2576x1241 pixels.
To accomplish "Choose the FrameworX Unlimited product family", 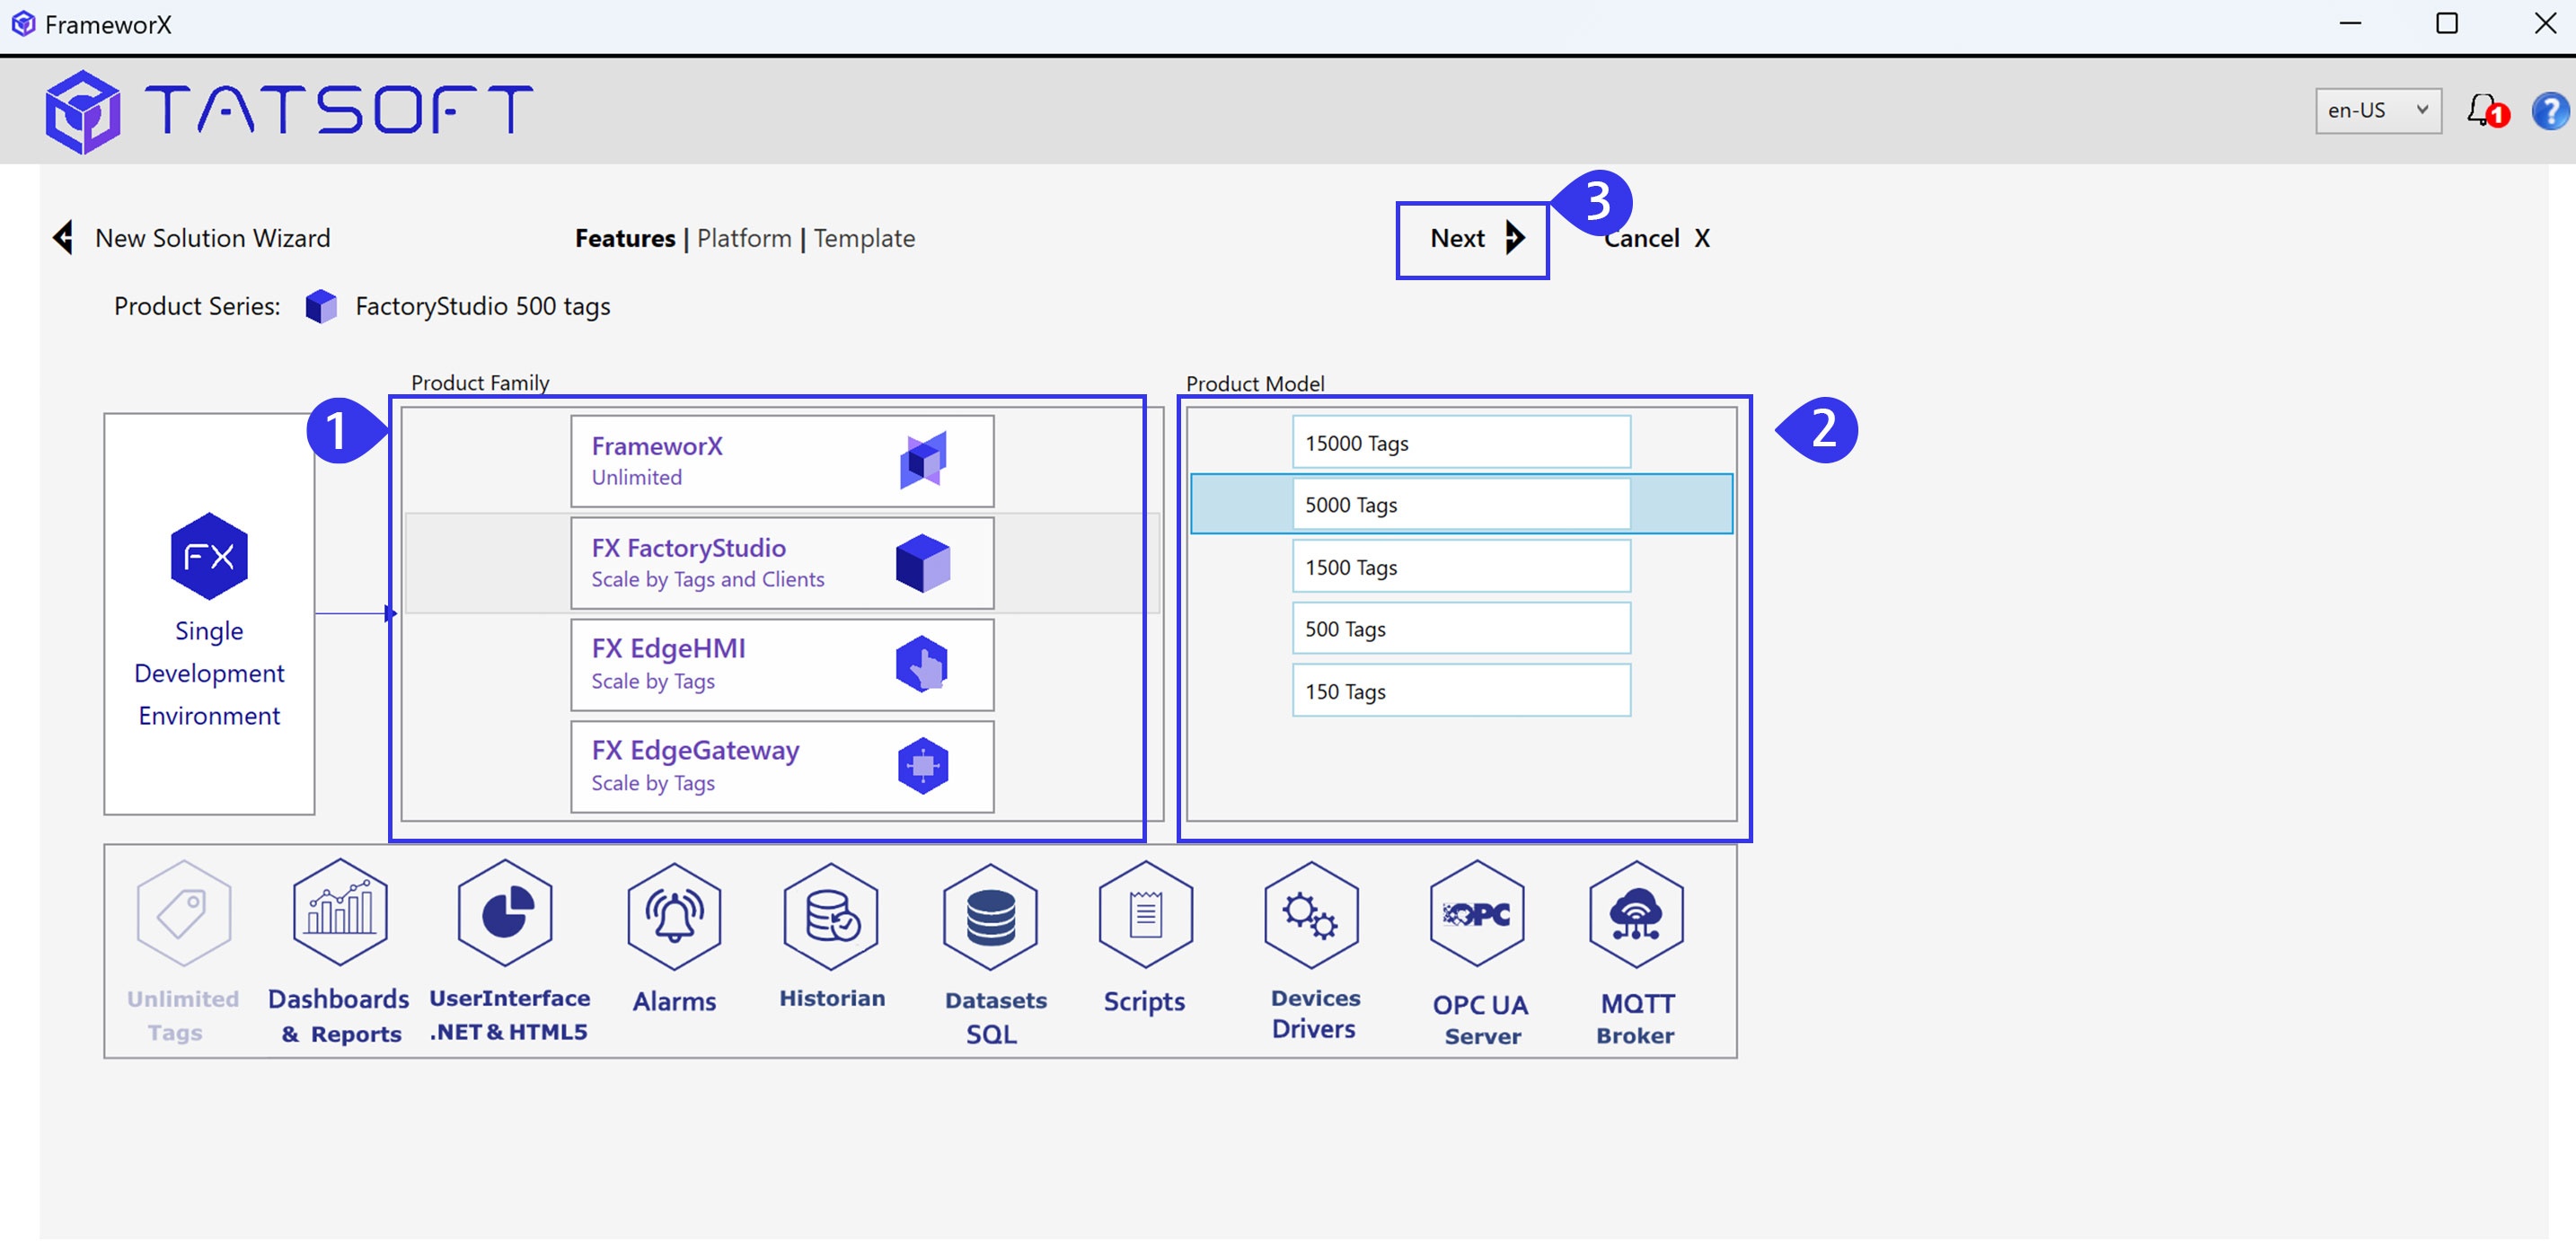I will tap(782, 461).
